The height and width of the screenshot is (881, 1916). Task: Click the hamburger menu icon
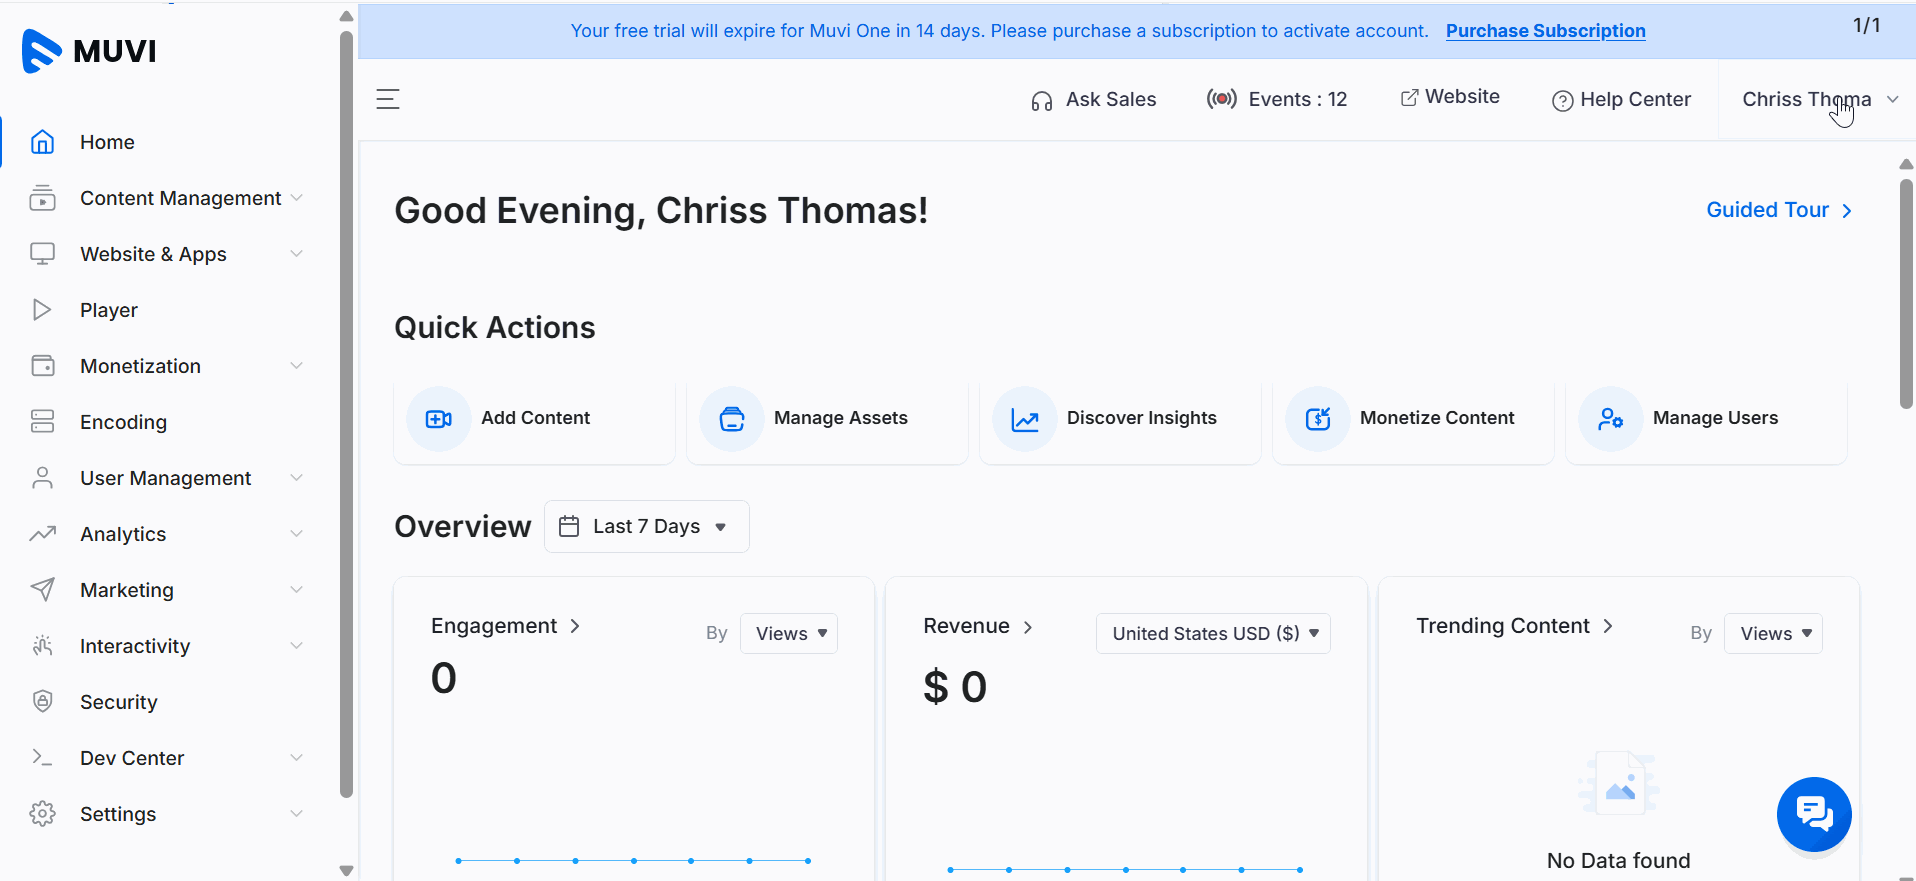[x=388, y=99]
